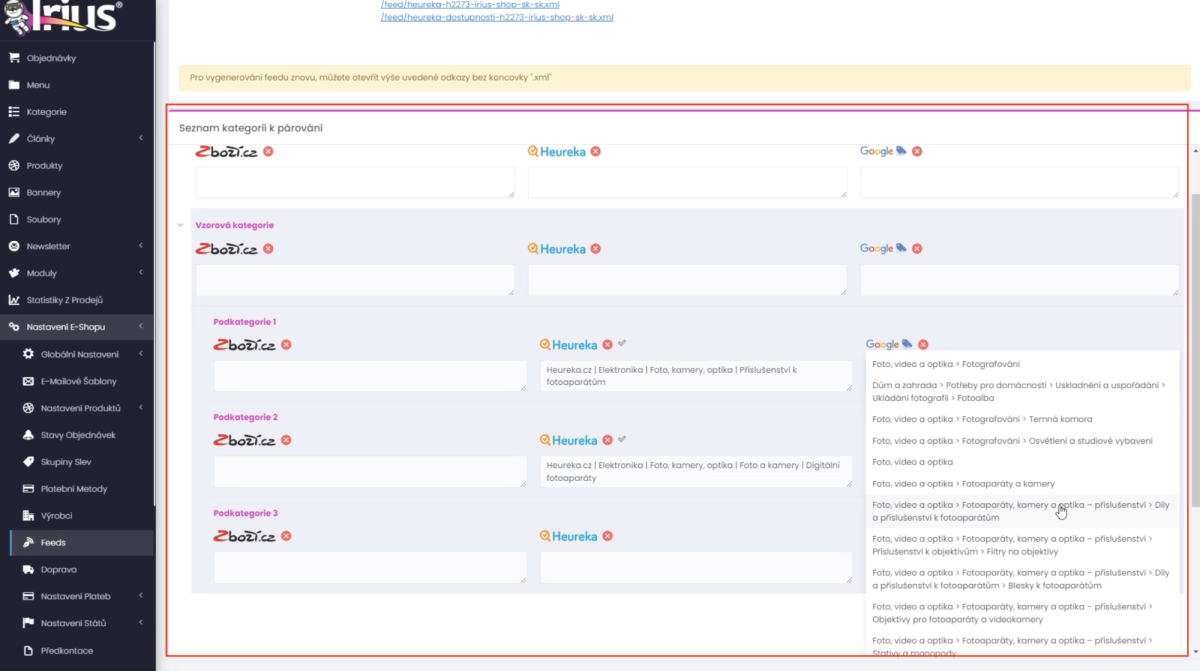Choose suggestion ending with Fotografování
The image size is (1200, 671).
[1022, 364]
